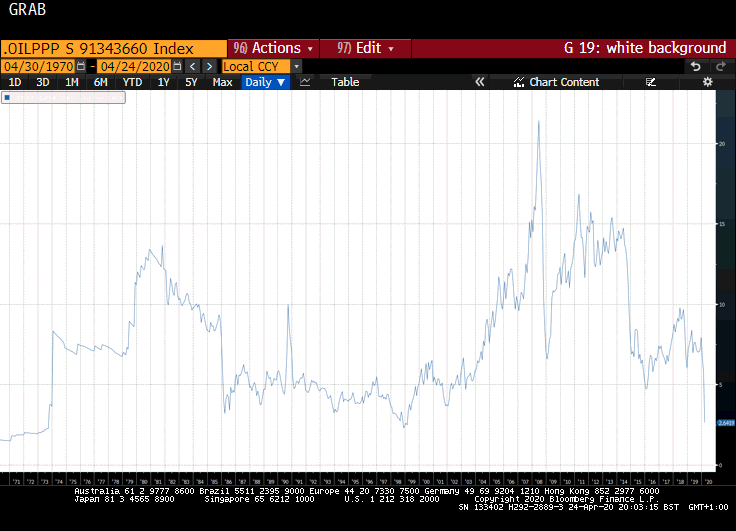
Task: Switch to Table view
Action: click(x=345, y=82)
